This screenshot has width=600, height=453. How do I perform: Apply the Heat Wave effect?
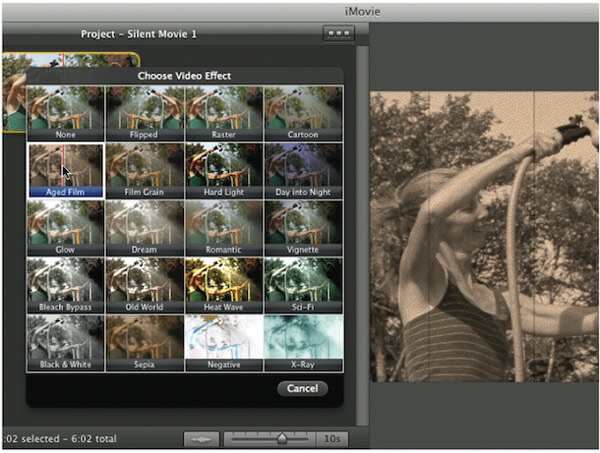(x=223, y=286)
